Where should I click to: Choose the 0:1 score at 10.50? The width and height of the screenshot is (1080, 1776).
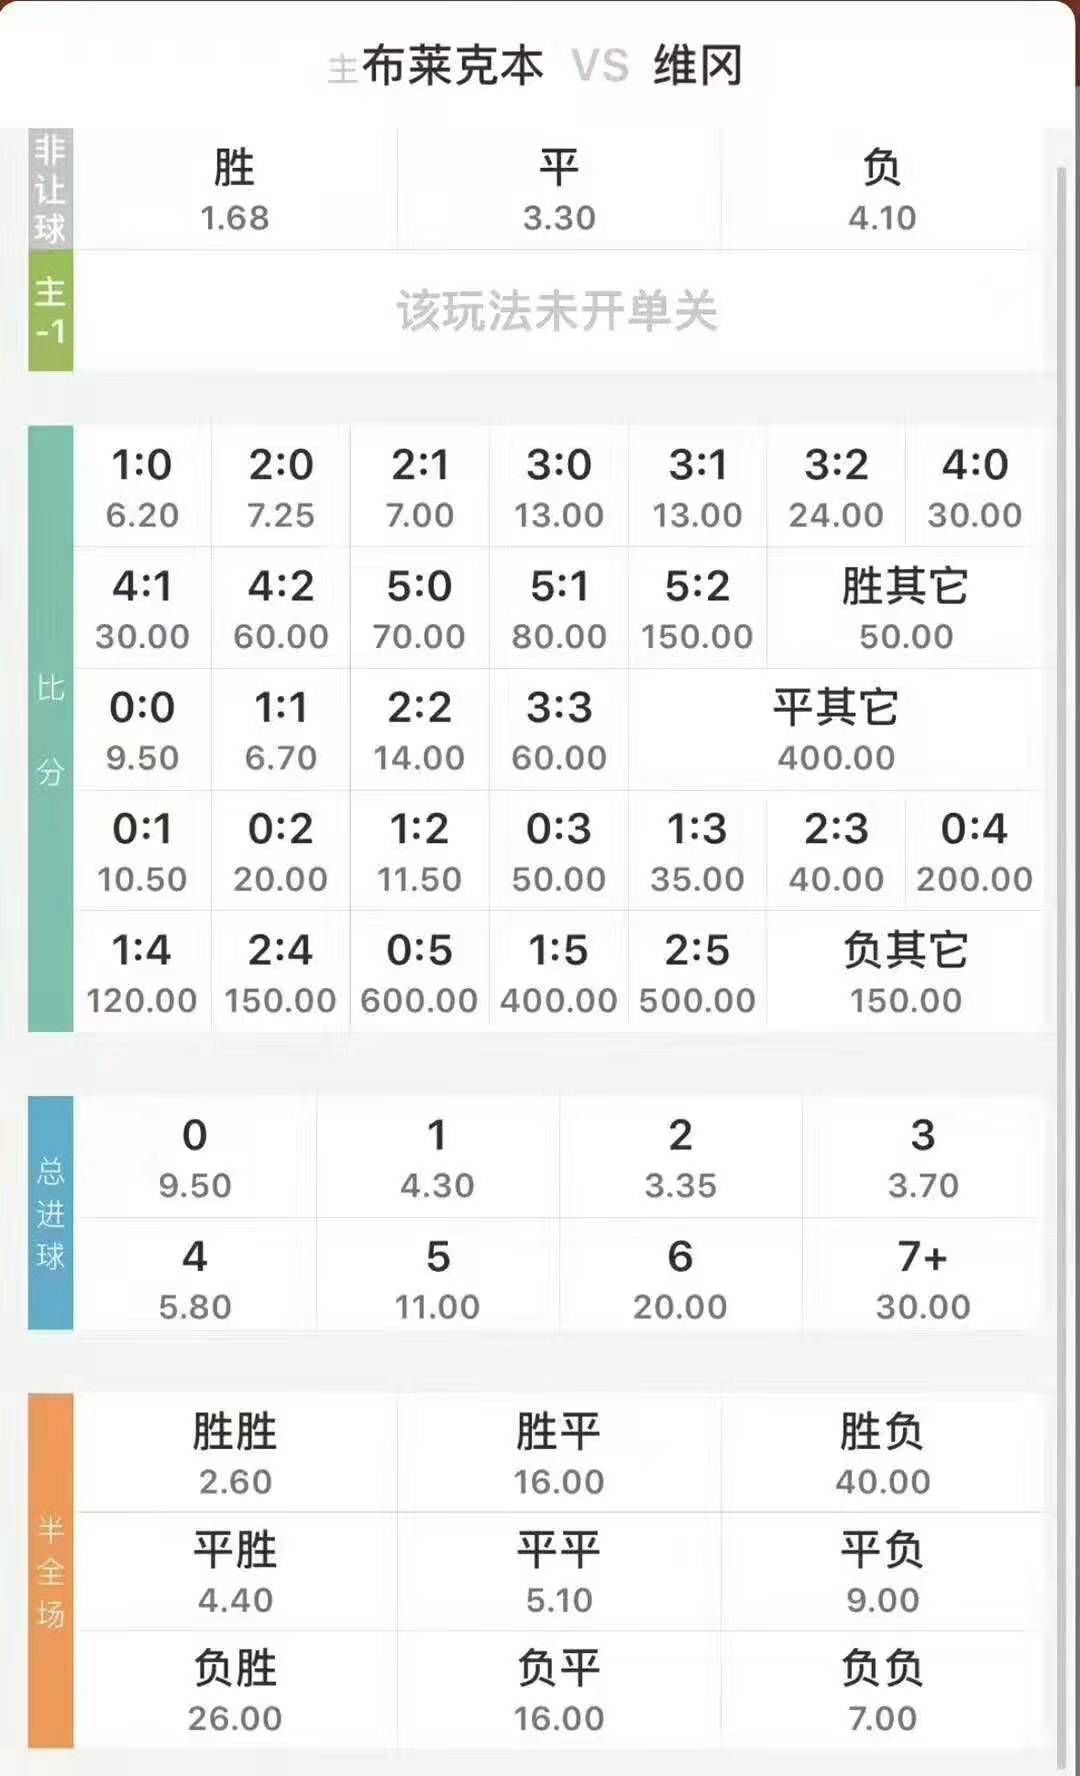[142, 852]
